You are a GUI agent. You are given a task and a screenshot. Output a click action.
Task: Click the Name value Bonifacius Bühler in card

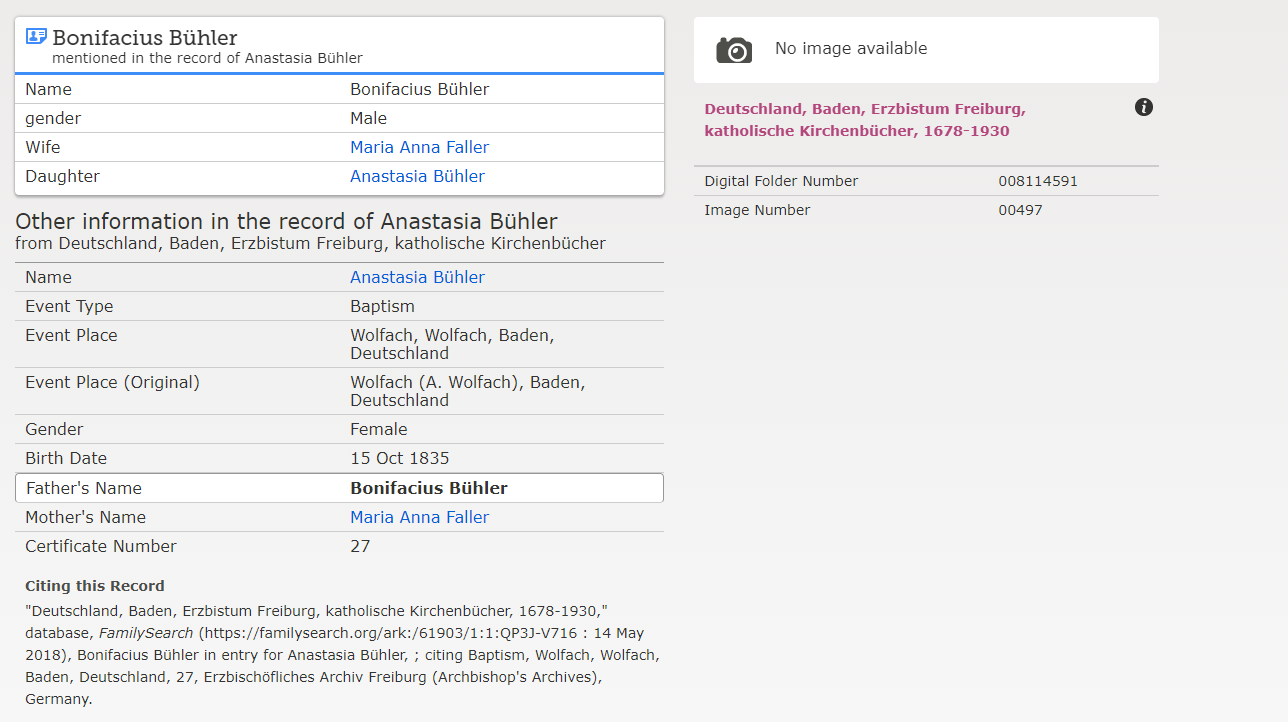pos(420,89)
